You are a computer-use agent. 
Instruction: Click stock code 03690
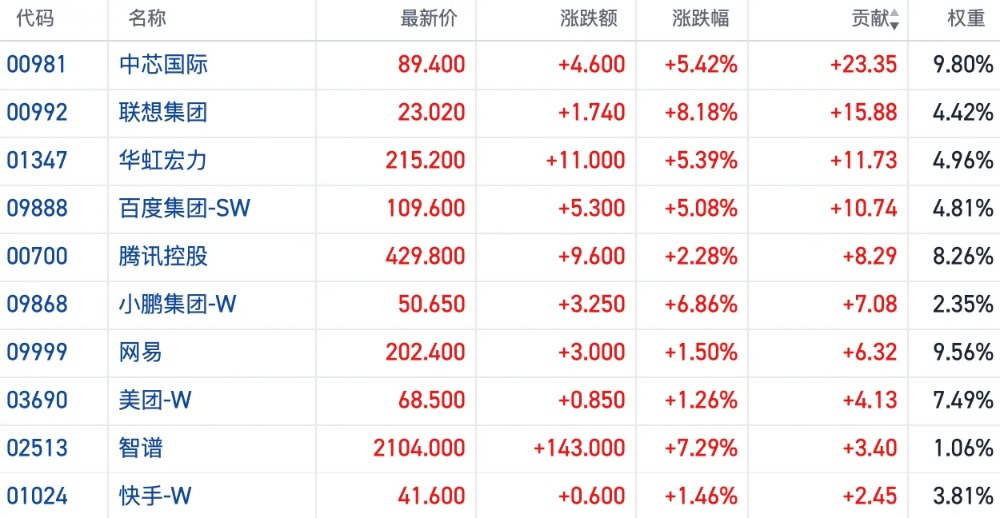tap(37, 400)
